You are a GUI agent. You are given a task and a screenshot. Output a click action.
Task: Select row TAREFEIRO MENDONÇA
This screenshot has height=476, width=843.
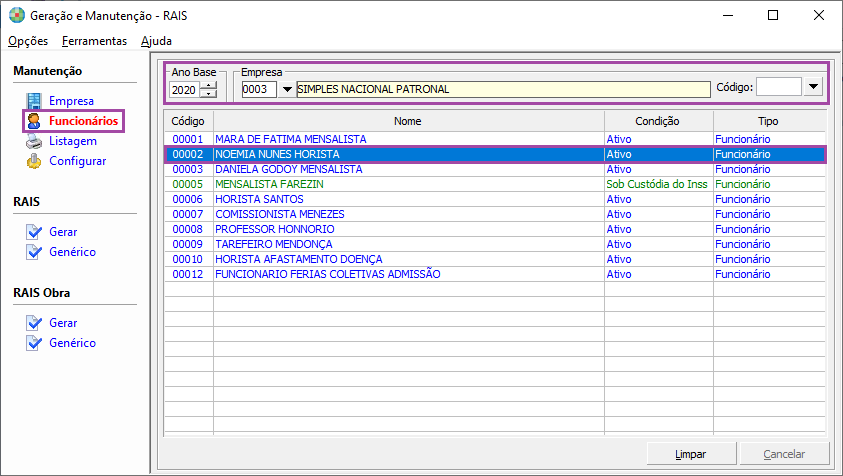(x=495, y=244)
